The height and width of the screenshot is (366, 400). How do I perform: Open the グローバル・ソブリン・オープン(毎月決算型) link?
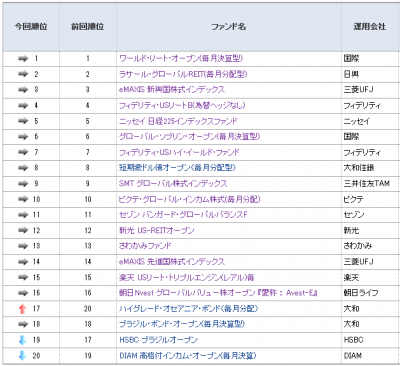(189, 137)
